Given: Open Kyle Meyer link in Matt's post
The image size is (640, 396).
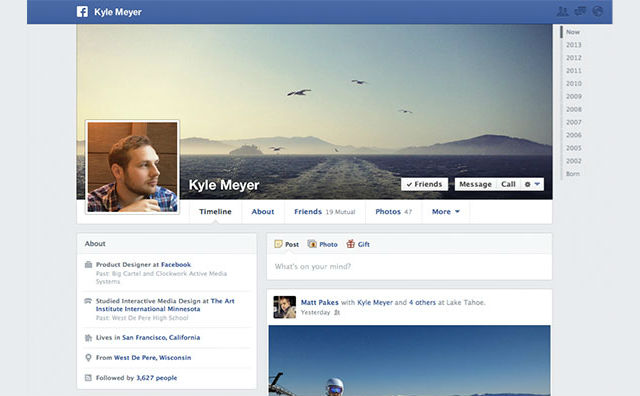Looking at the screenshot, I should click(375, 303).
